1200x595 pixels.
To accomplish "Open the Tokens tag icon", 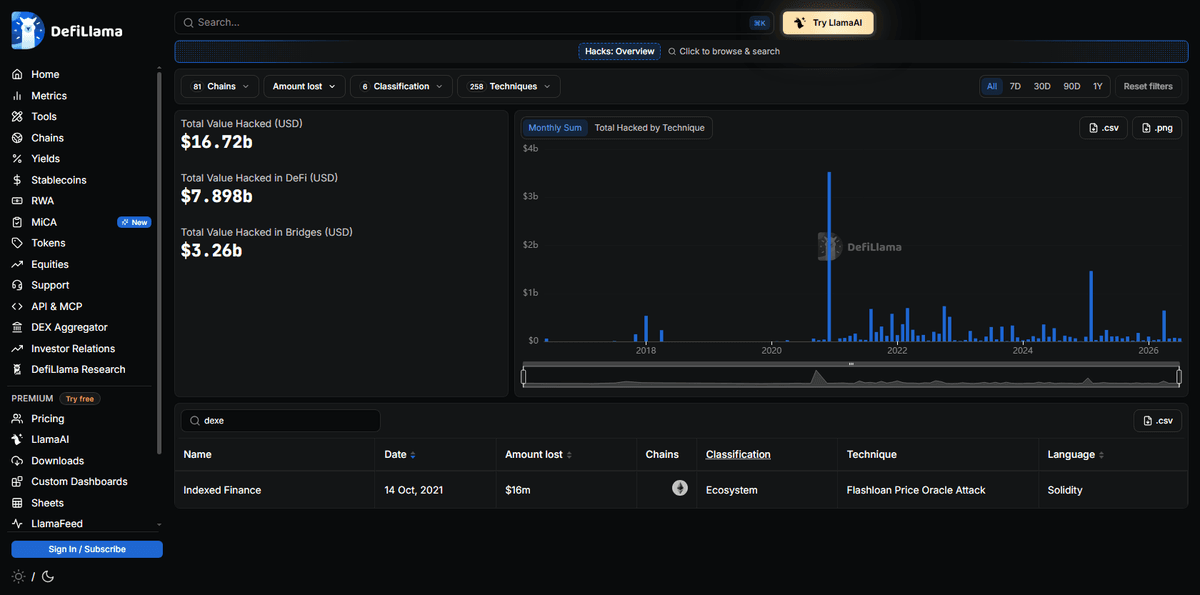I will pos(17,243).
